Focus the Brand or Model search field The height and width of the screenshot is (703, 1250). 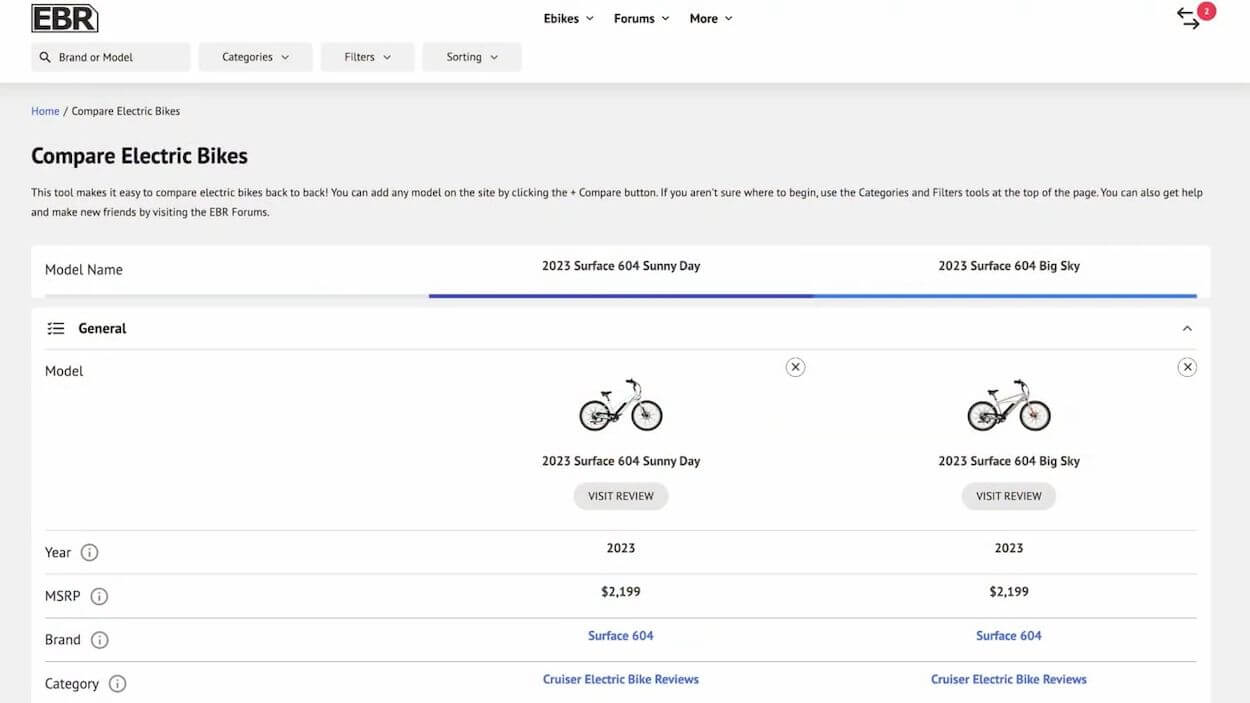pos(111,57)
